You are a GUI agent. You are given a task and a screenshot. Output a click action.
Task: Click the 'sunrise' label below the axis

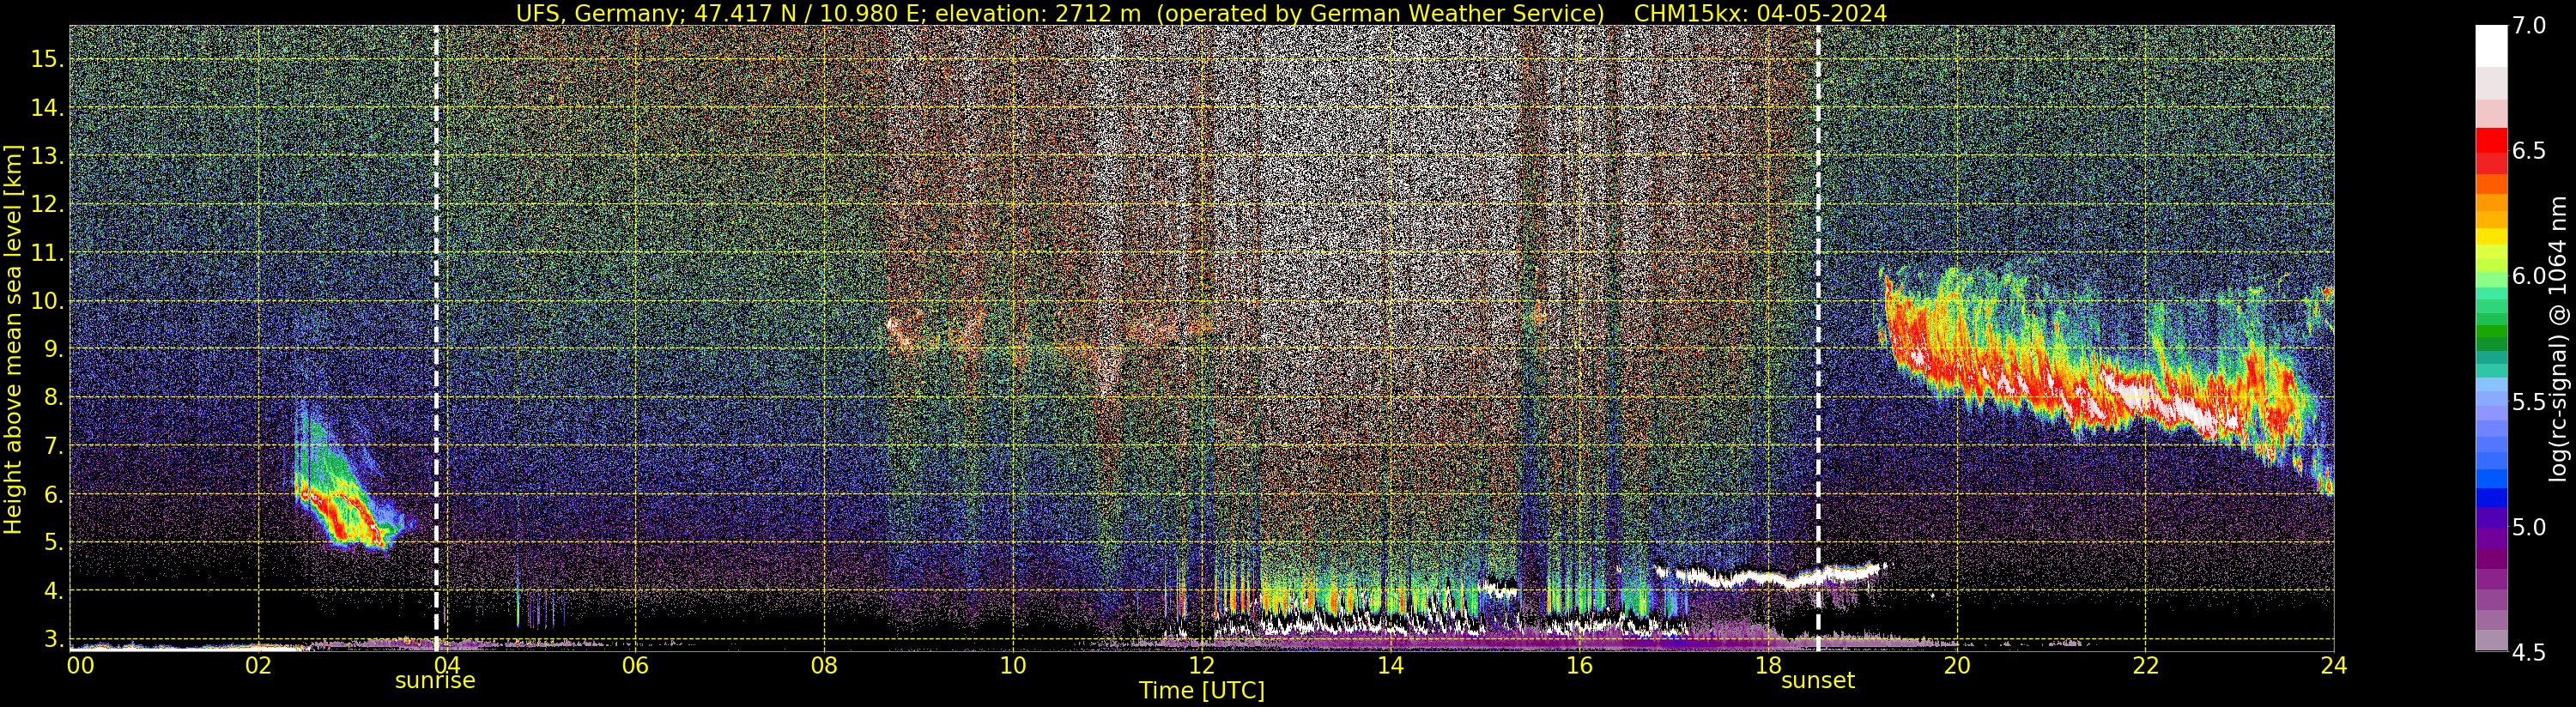(435, 681)
